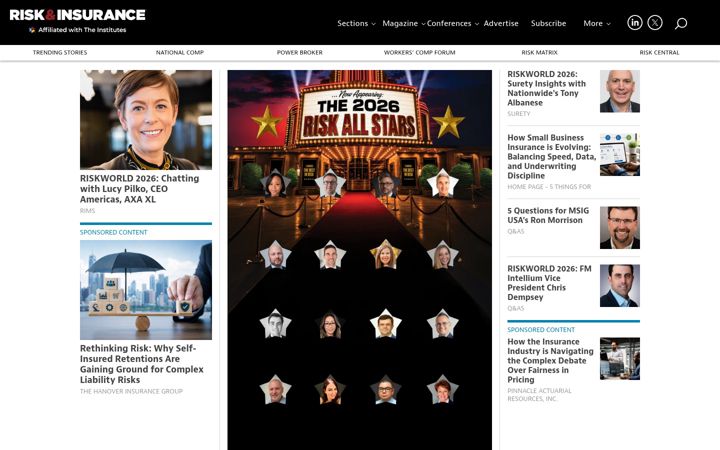Open small business laptop thumbnail
Viewport: 720px width, 450px height.
click(x=619, y=155)
